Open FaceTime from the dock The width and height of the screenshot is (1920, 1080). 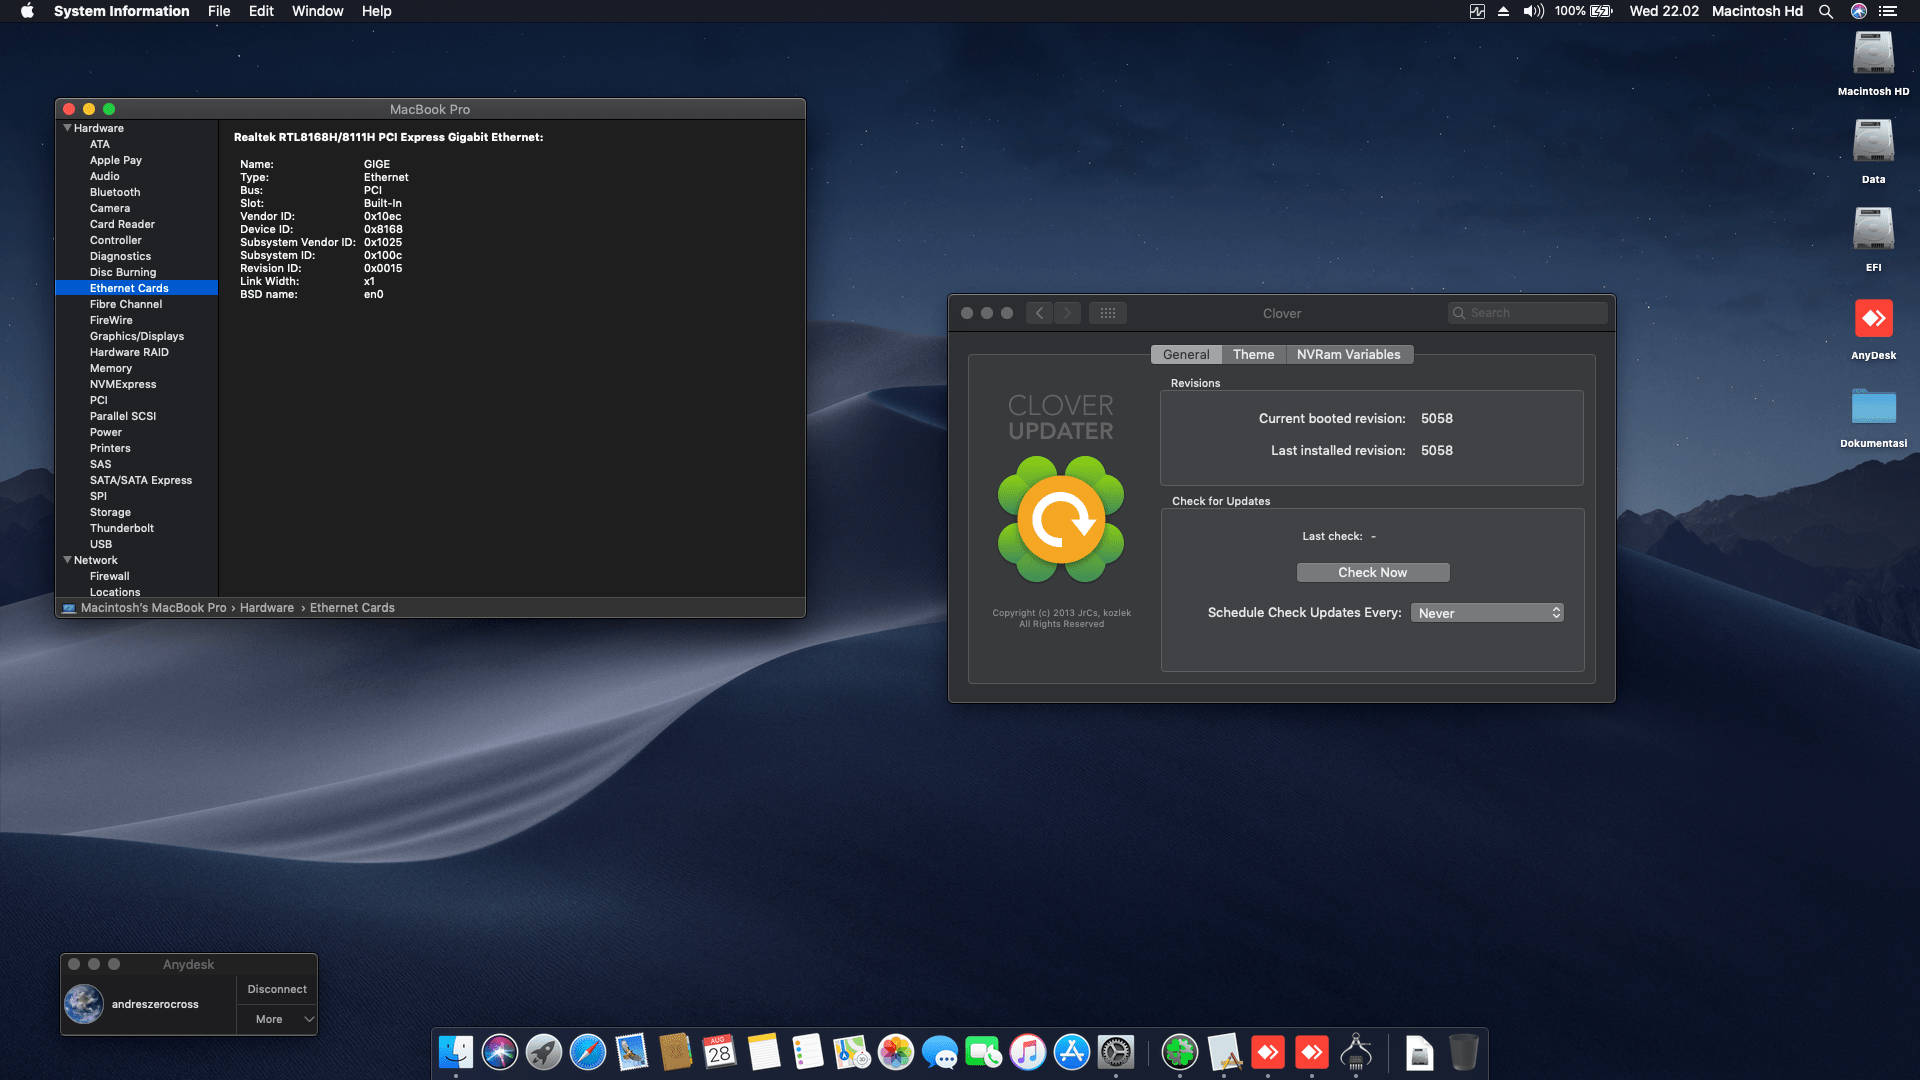click(984, 1052)
